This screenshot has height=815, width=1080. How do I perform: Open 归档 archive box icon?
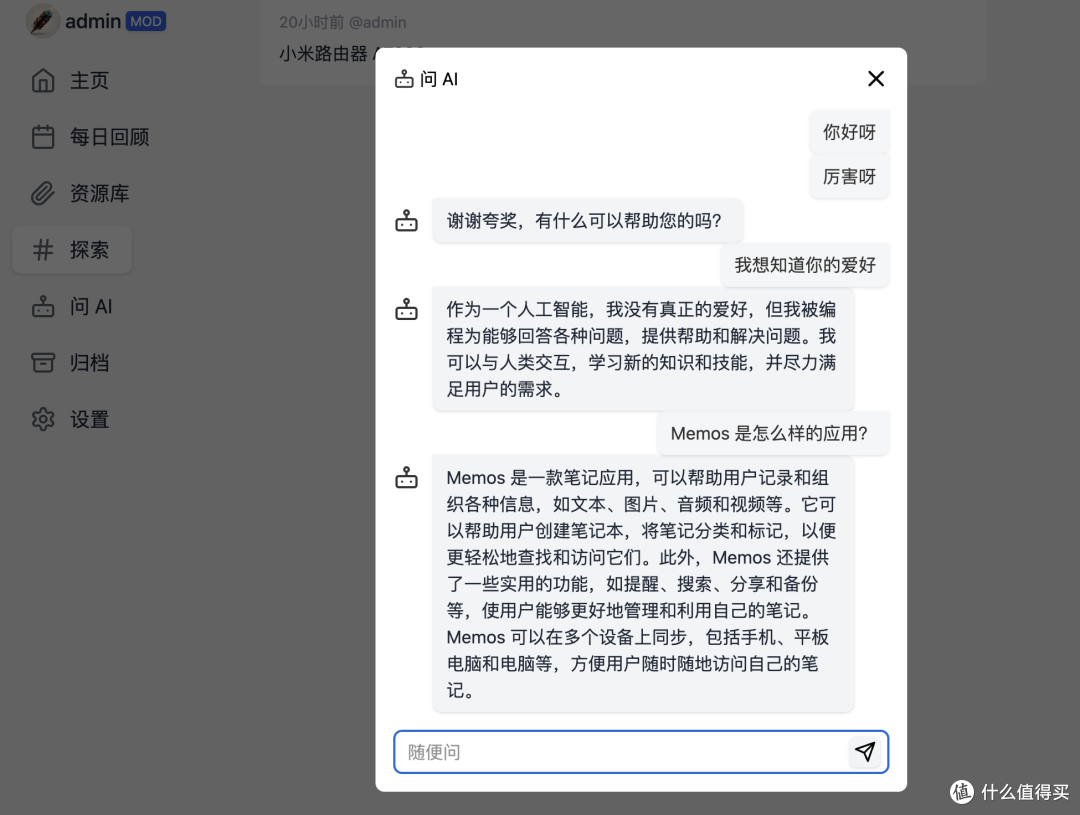pos(43,363)
